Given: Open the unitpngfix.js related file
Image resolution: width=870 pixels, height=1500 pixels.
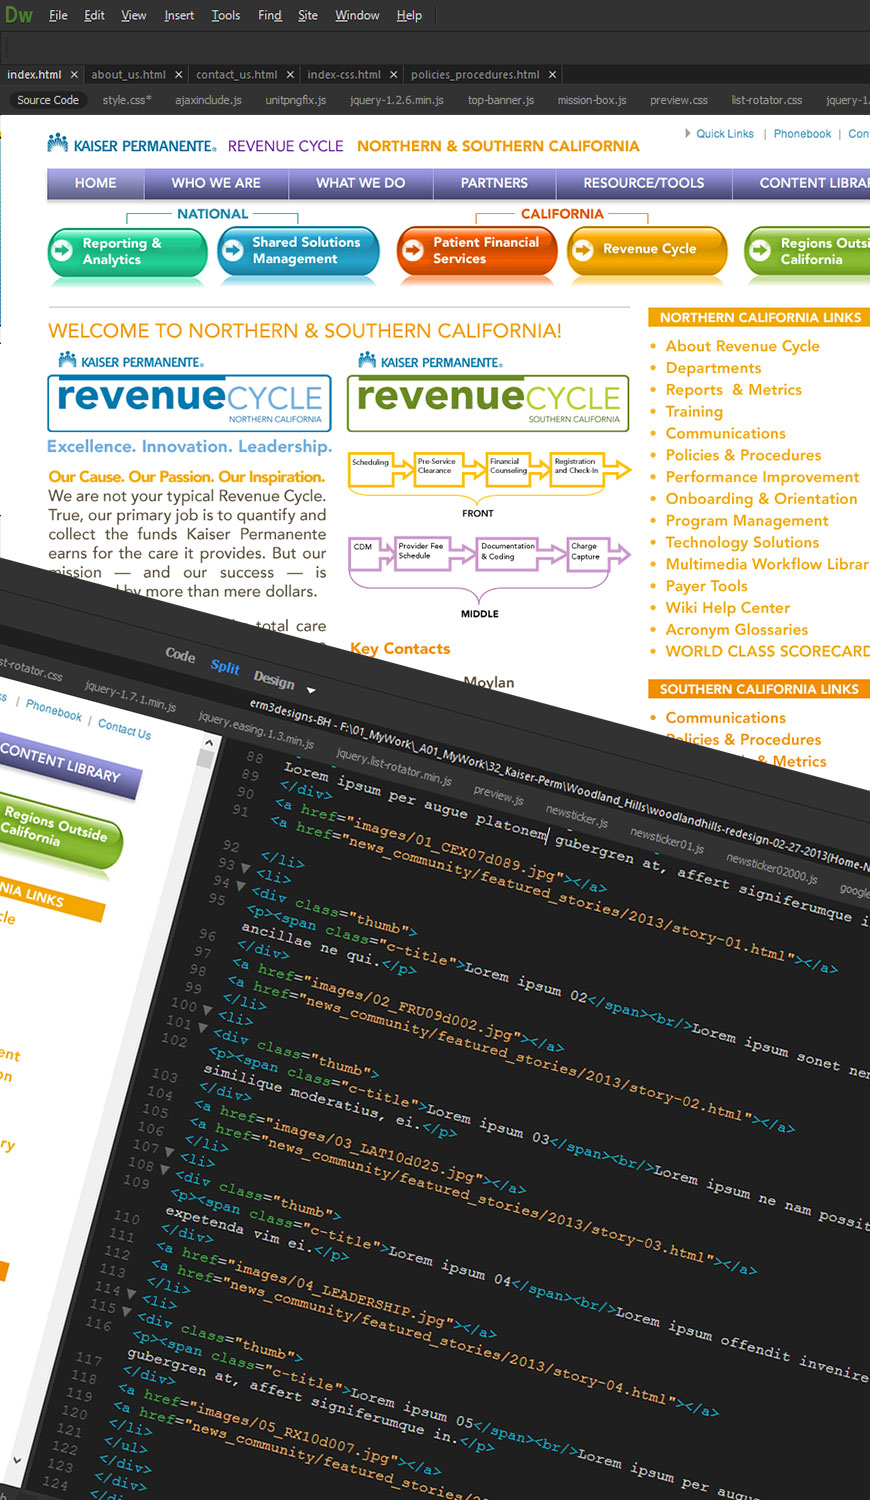Looking at the screenshot, I should (295, 100).
